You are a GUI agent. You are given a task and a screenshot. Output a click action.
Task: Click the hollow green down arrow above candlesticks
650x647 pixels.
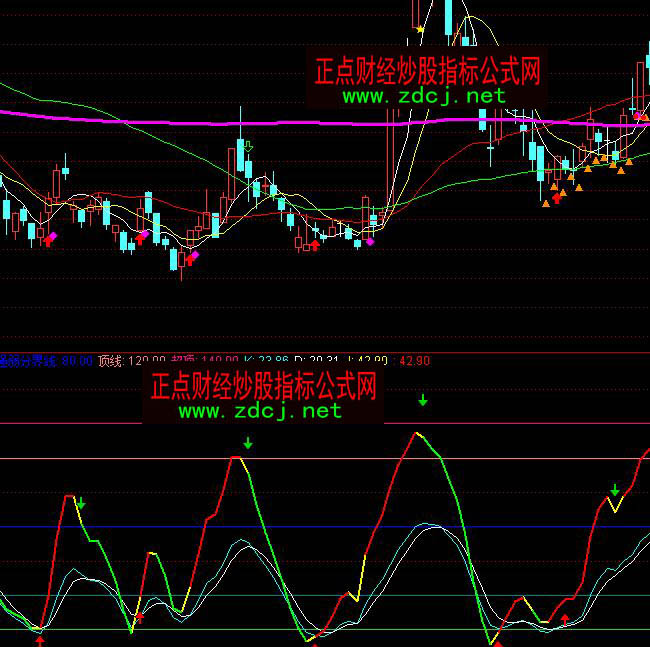249,147
